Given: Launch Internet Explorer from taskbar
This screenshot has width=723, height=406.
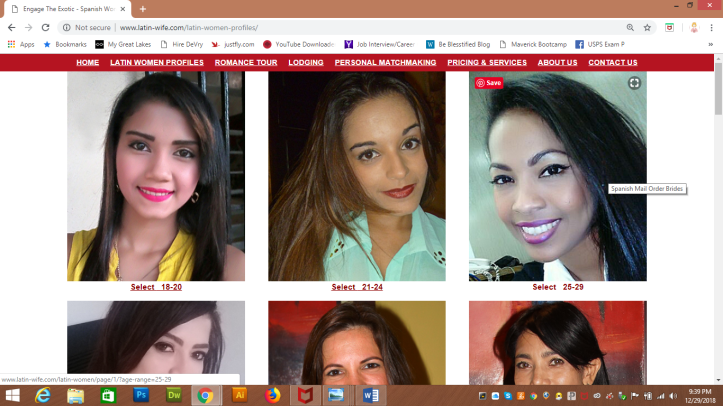Looking at the screenshot, I should click(x=43, y=395).
